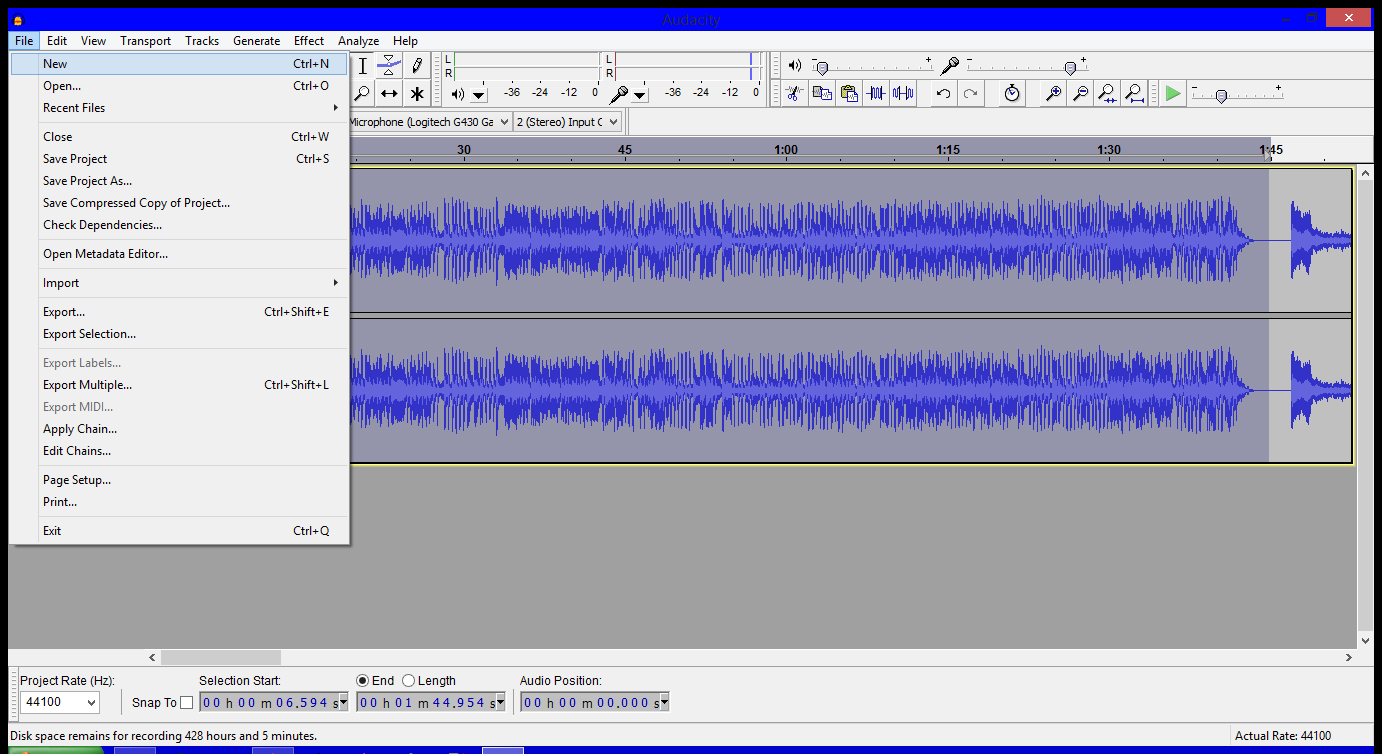
Task: Click the Undo arrow icon
Action: [943, 93]
